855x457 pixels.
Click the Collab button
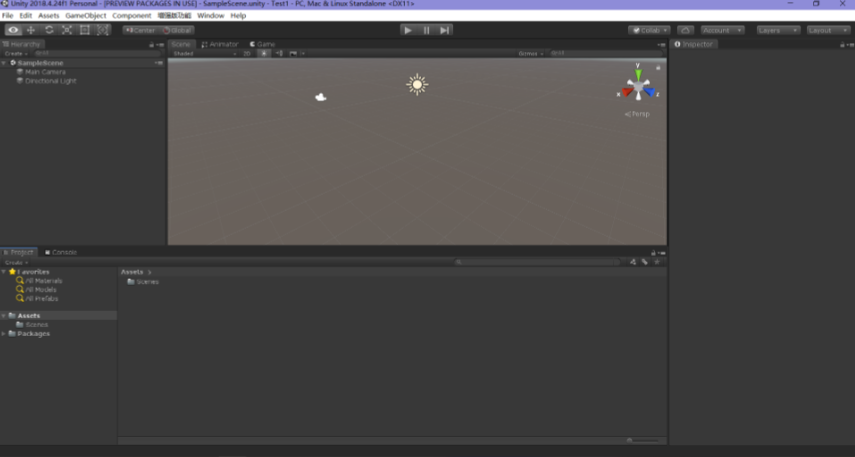coord(649,30)
